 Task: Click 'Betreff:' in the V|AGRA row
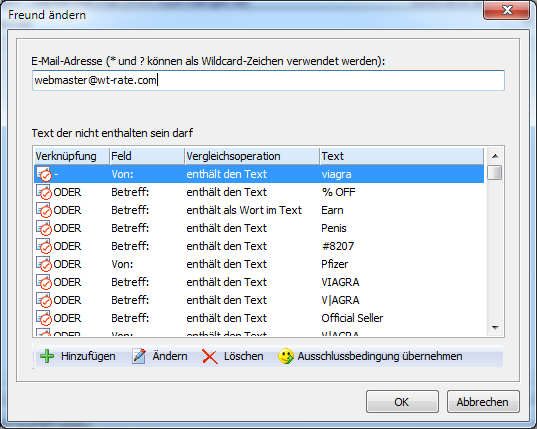130,300
